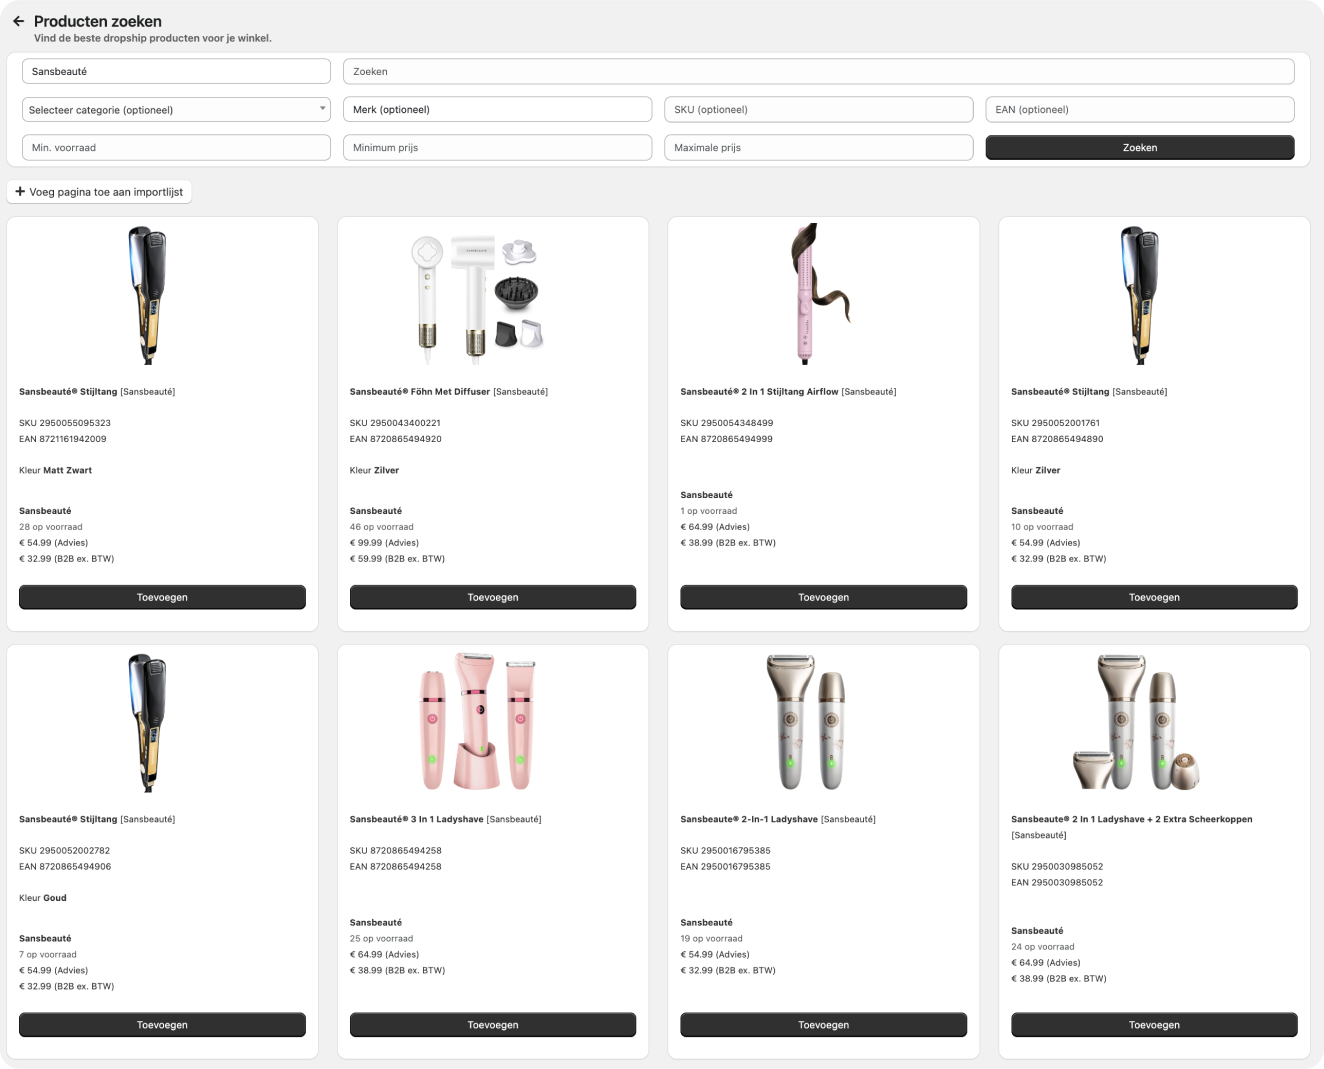Image resolution: width=1324 pixels, height=1069 pixels.
Task: Click the Maximale prijs field
Action: coord(818,148)
